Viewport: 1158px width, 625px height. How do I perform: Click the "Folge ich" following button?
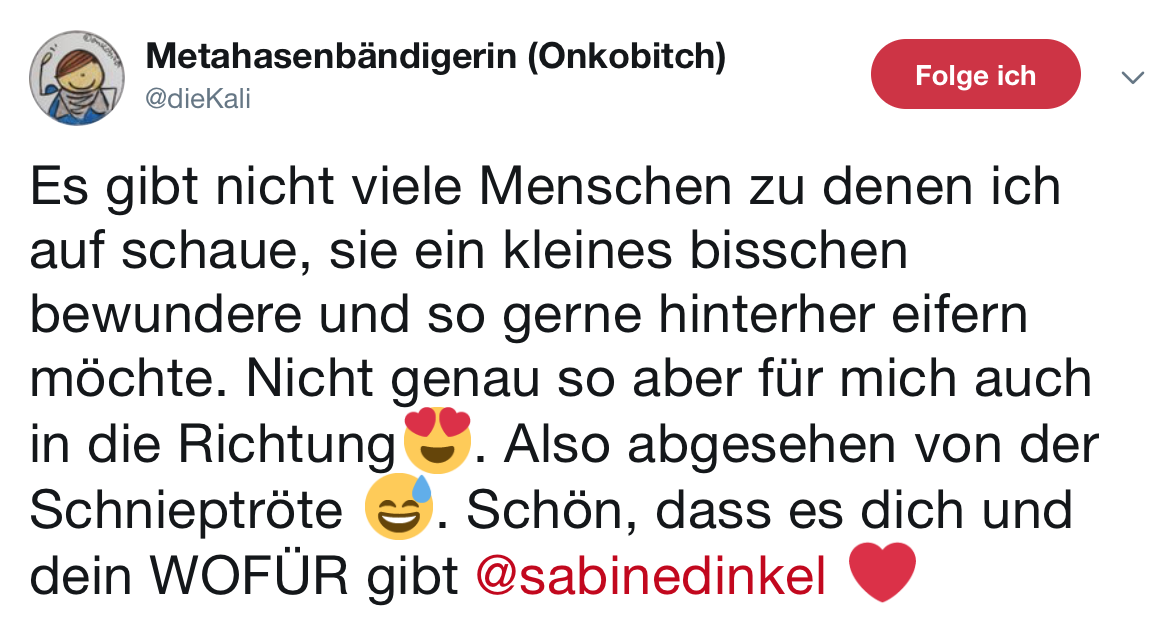pyautogui.click(x=975, y=75)
